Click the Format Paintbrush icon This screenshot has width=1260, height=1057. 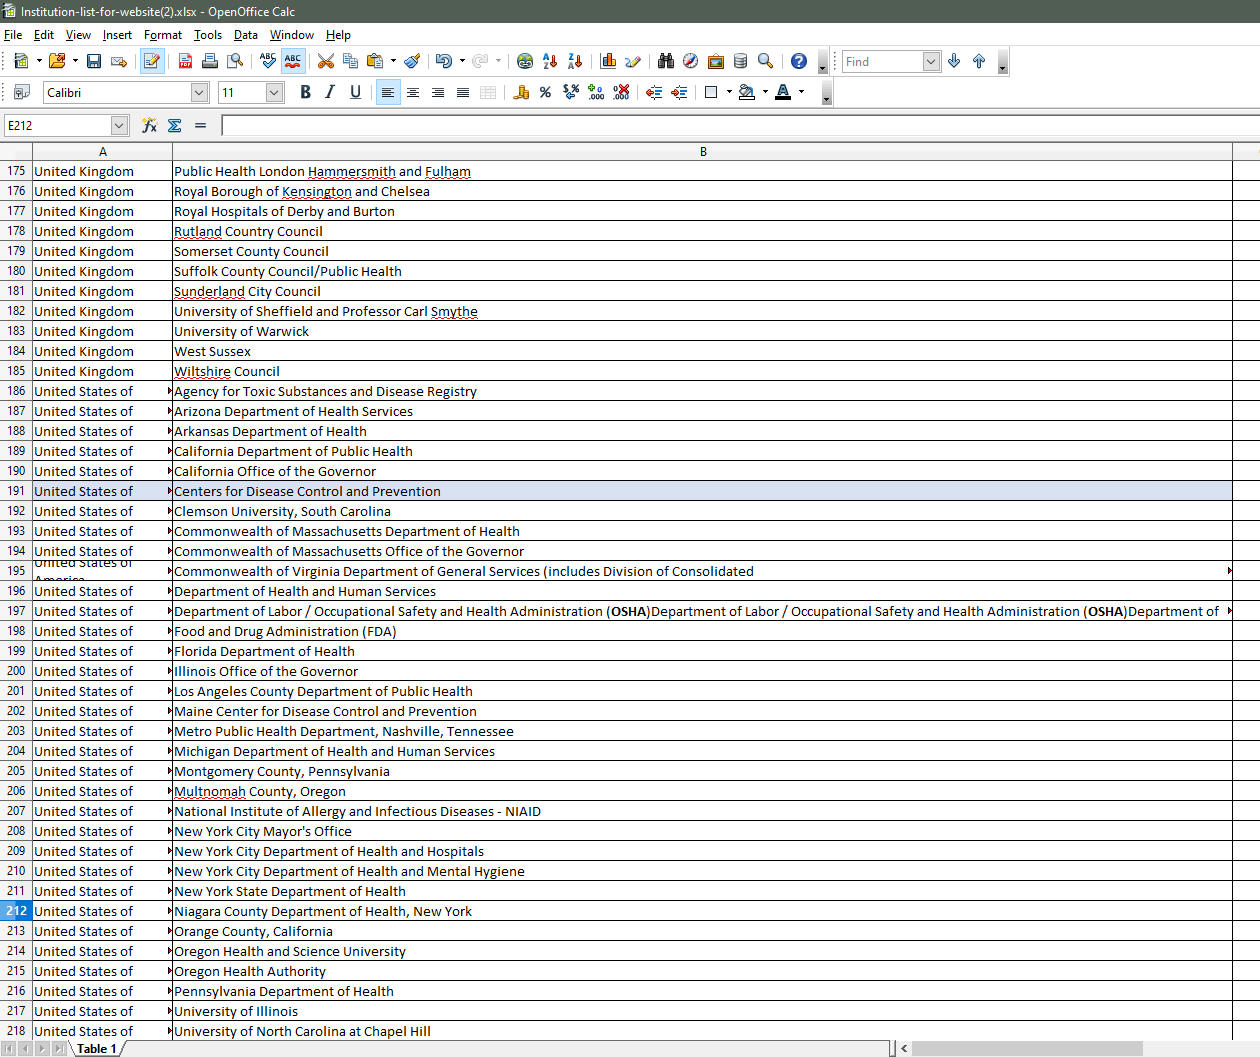pyautogui.click(x=412, y=61)
